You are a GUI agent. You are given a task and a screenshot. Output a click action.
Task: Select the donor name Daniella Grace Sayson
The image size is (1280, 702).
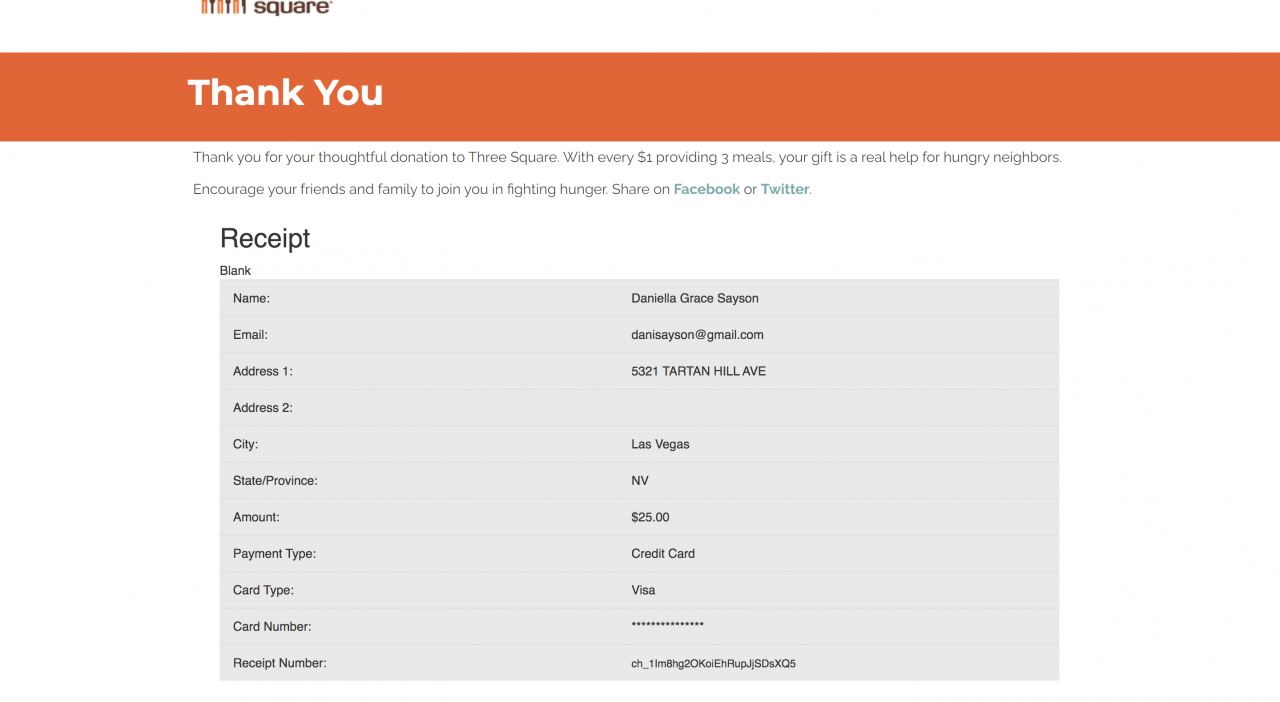click(x=695, y=298)
